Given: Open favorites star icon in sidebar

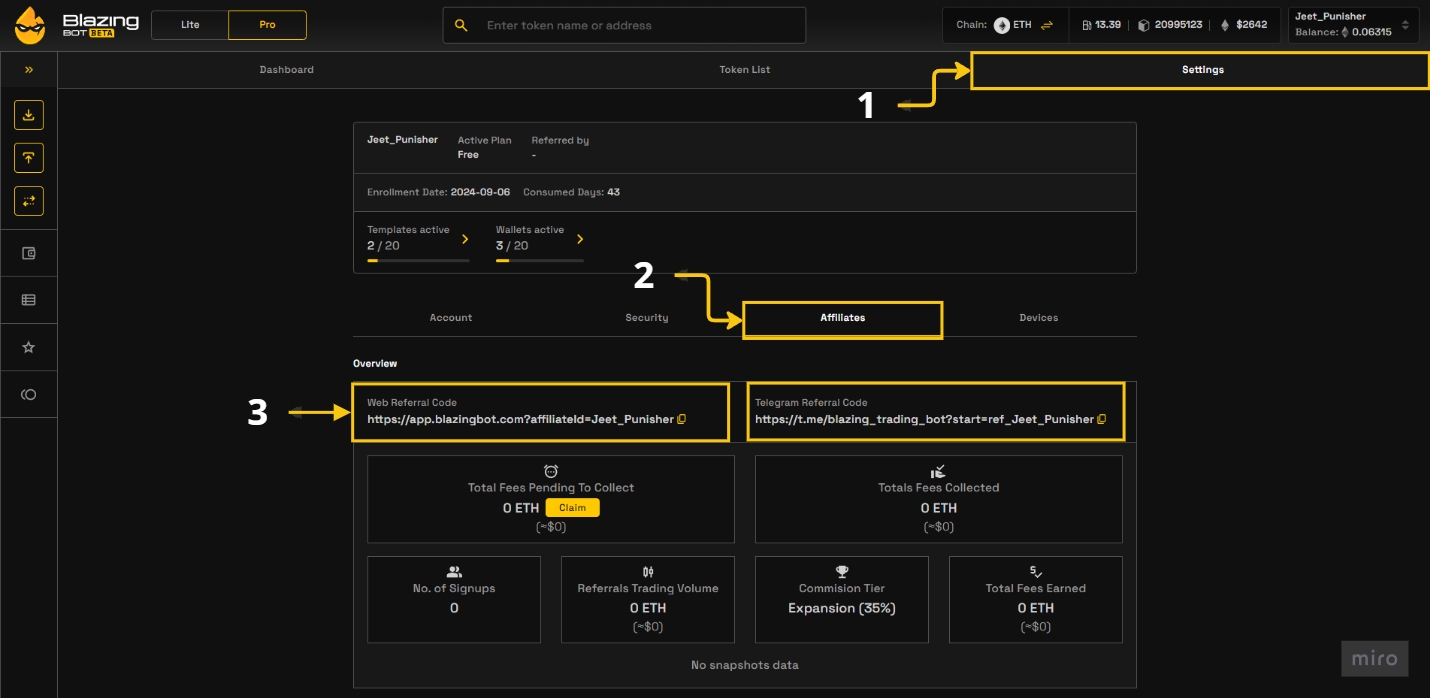Looking at the screenshot, I should point(28,347).
